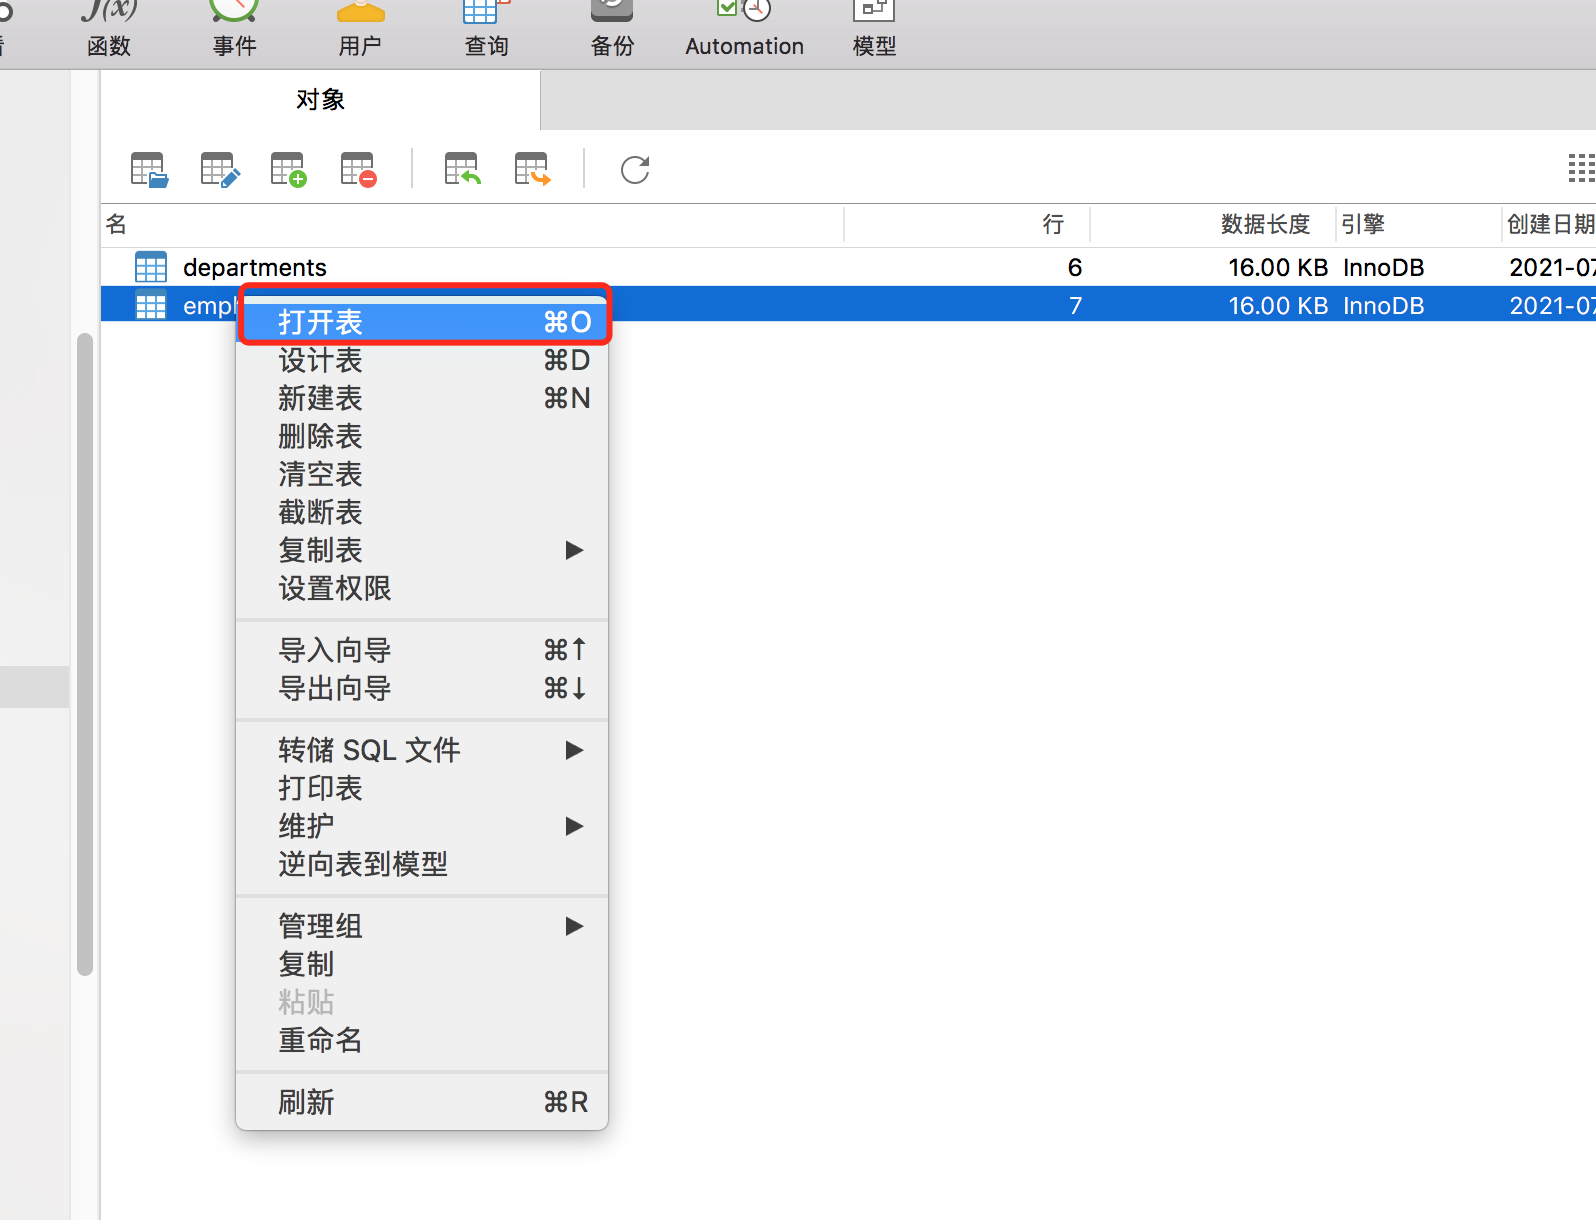
Task: Click 16.00 KB in the departments row
Action: [1278, 267]
